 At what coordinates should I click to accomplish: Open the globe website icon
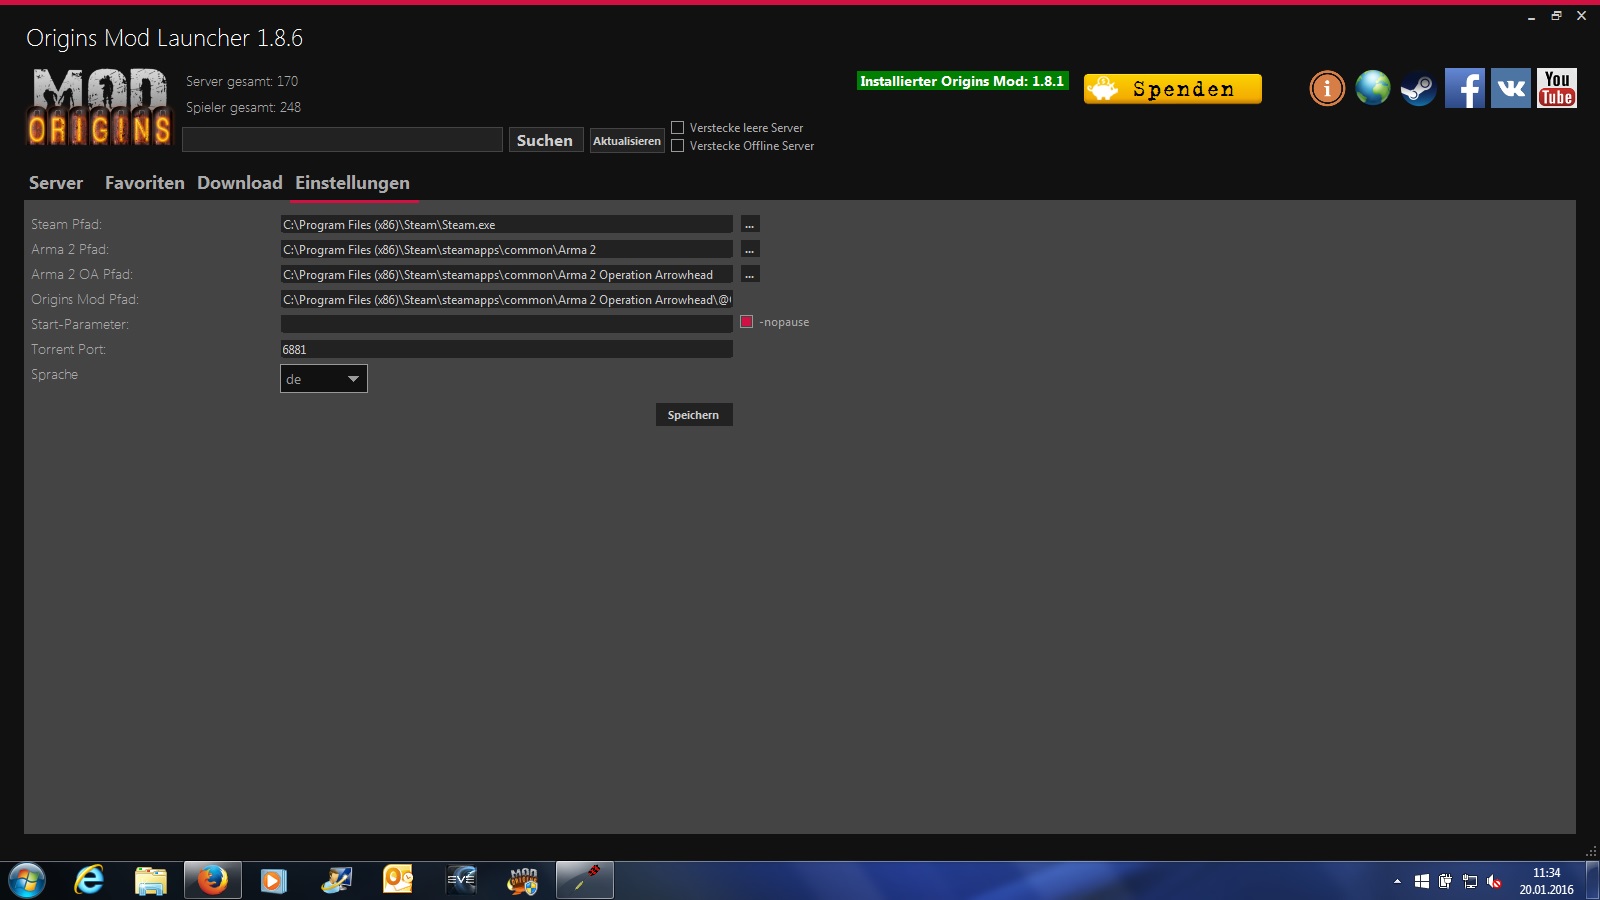pyautogui.click(x=1372, y=89)
